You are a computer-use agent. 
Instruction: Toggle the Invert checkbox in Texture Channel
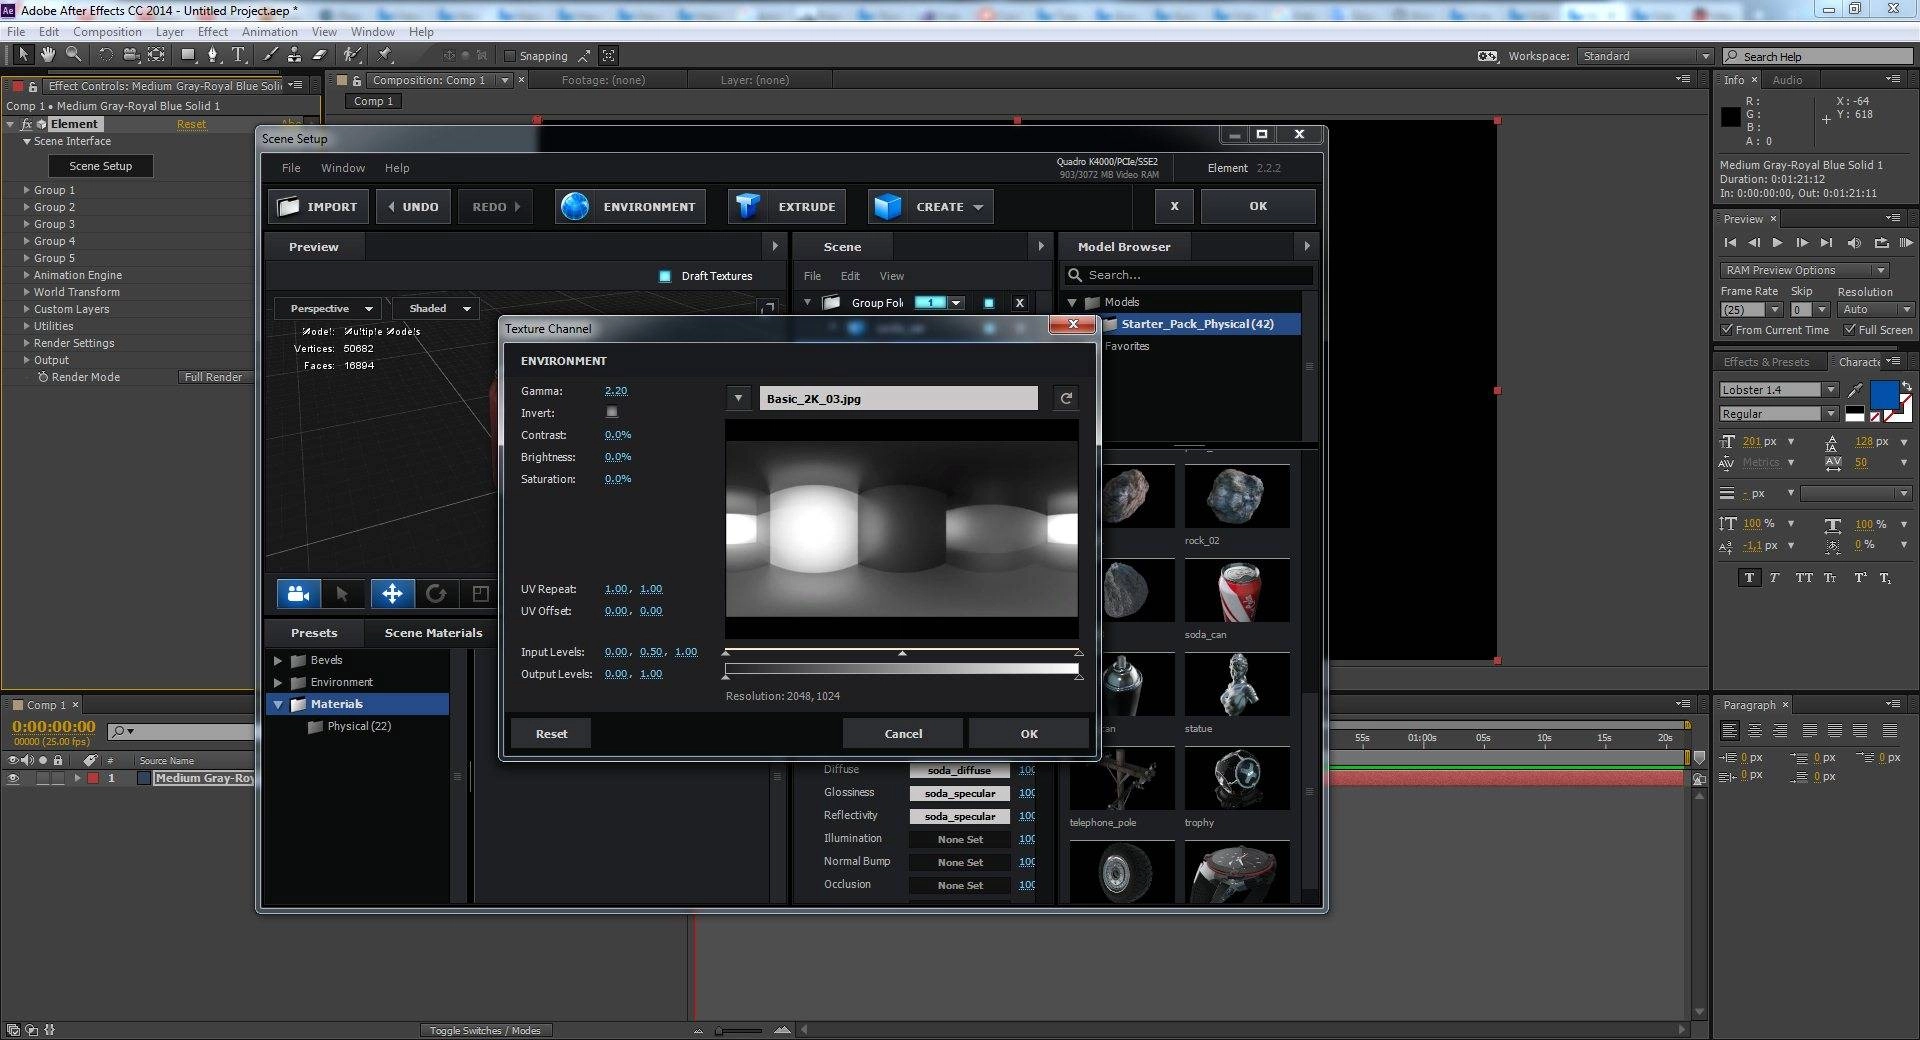coord(612,412)
